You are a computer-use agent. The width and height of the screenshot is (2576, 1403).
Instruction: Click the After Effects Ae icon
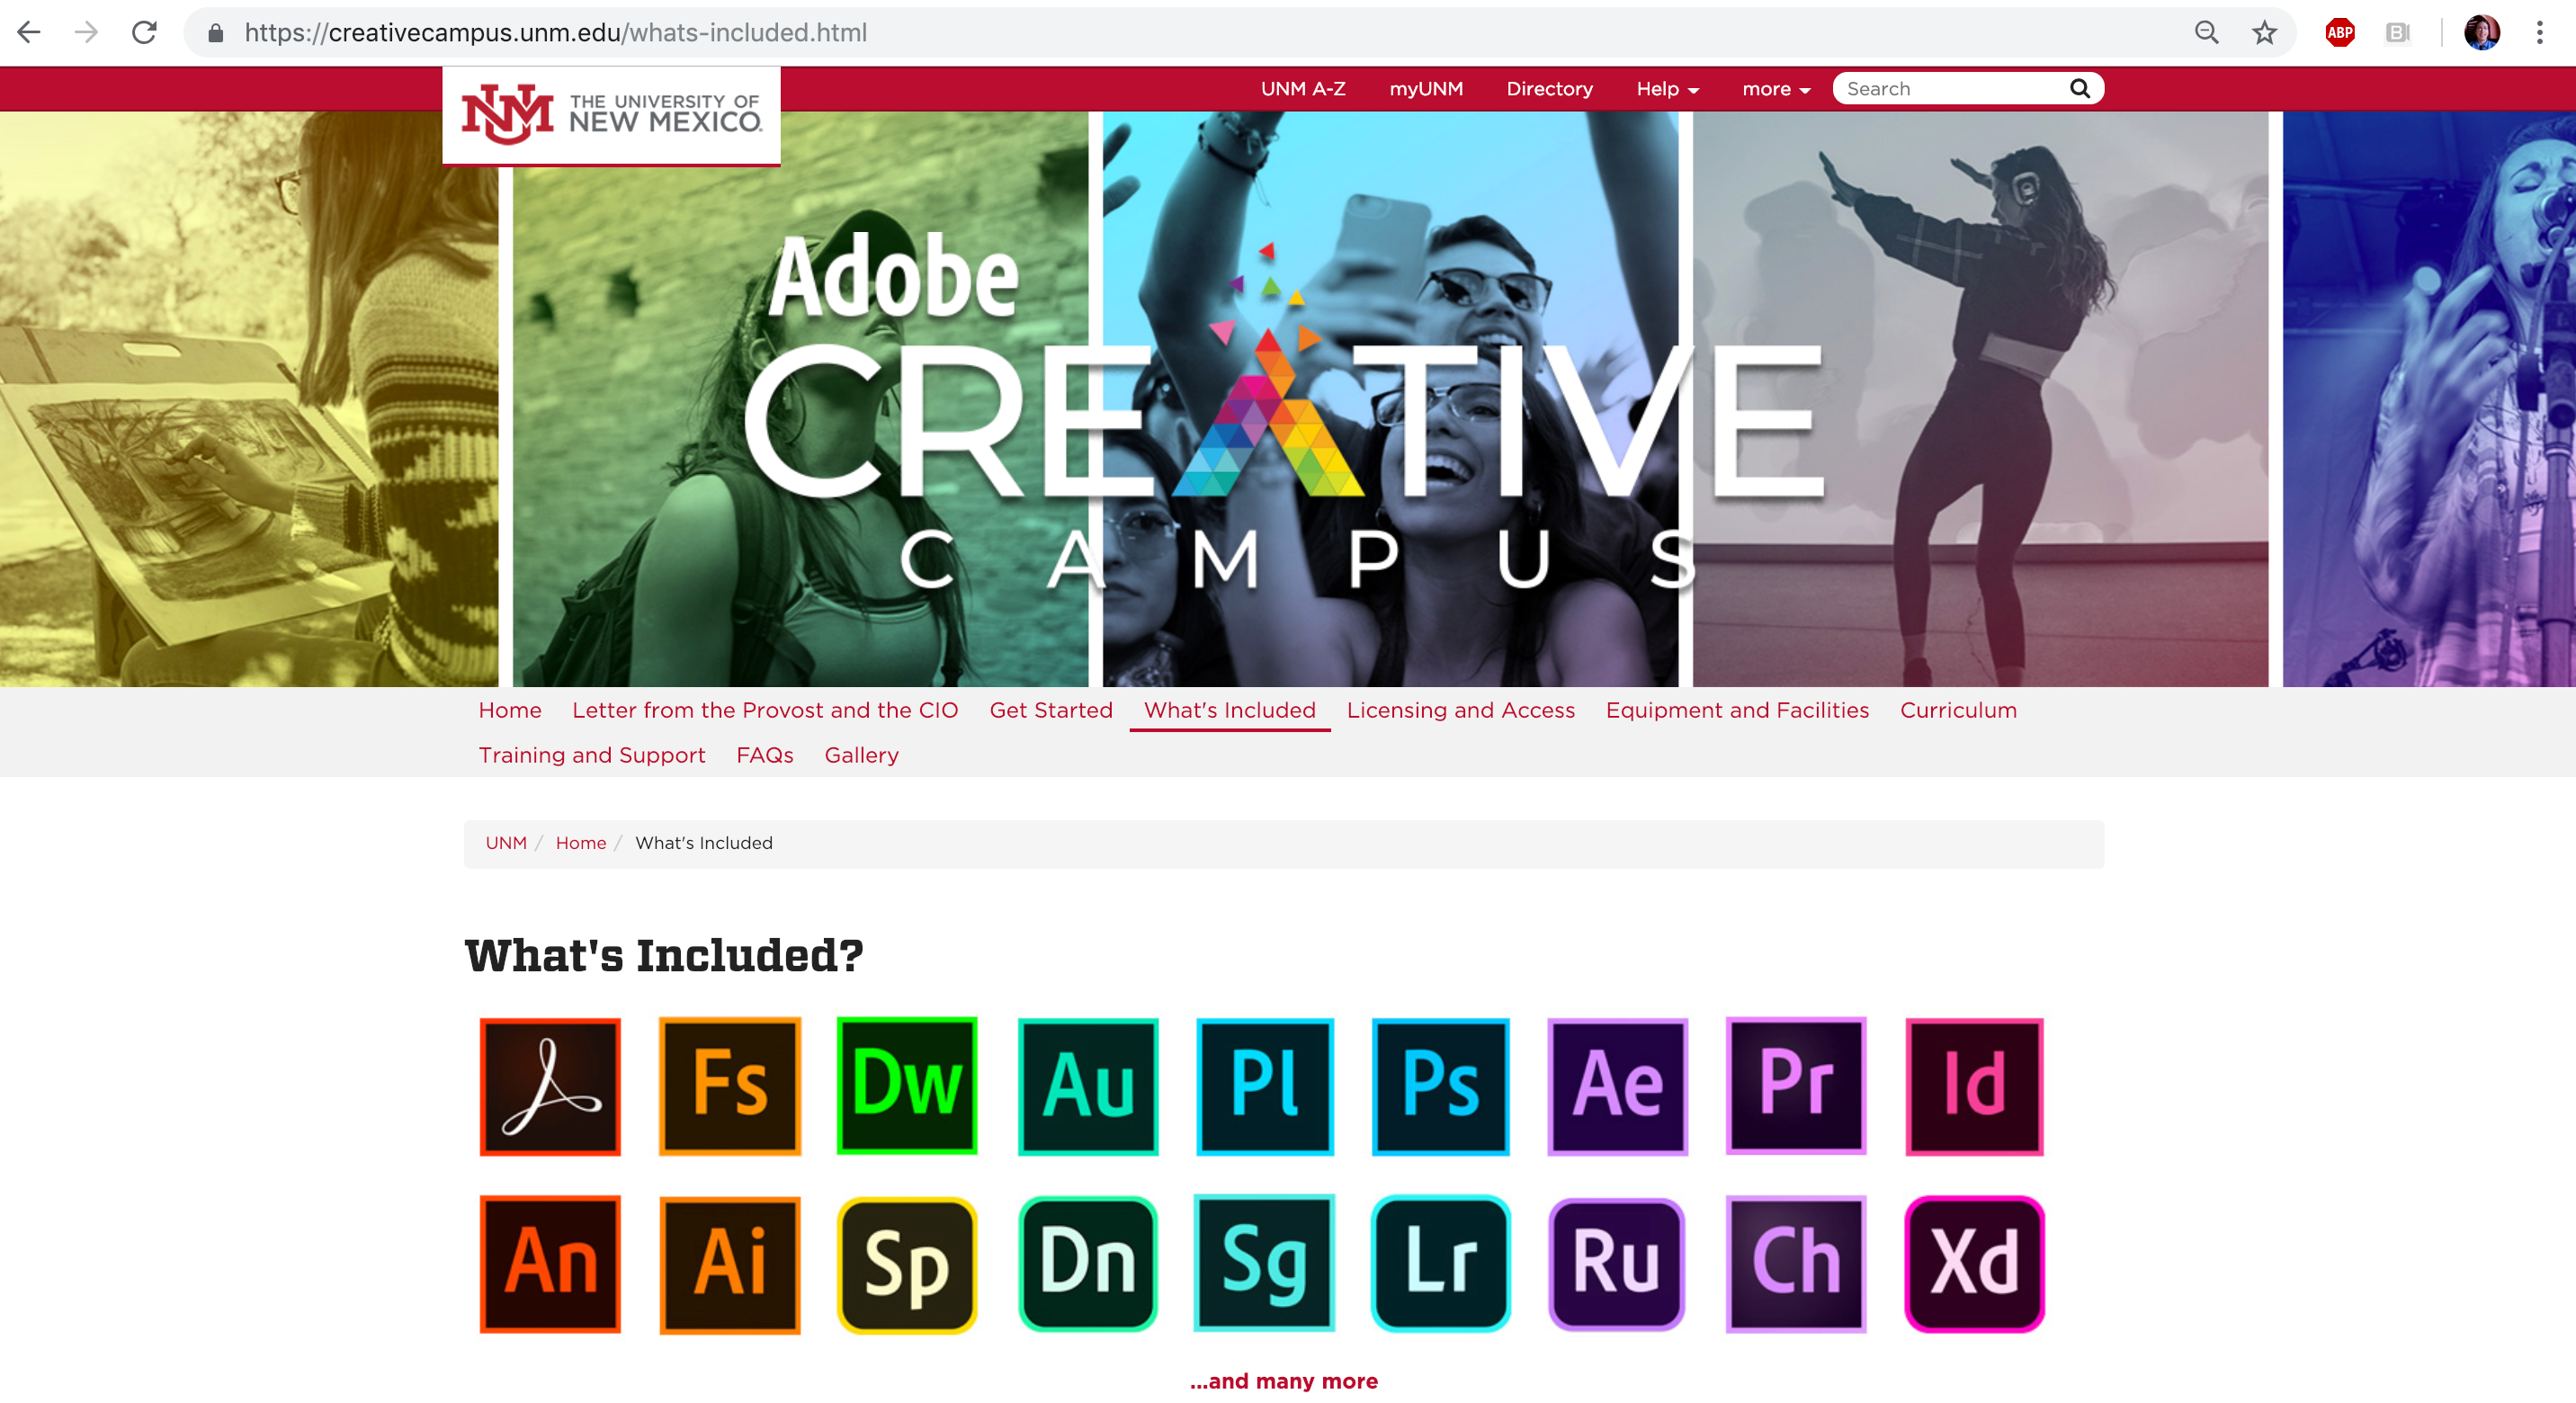pos(1617,1086)
